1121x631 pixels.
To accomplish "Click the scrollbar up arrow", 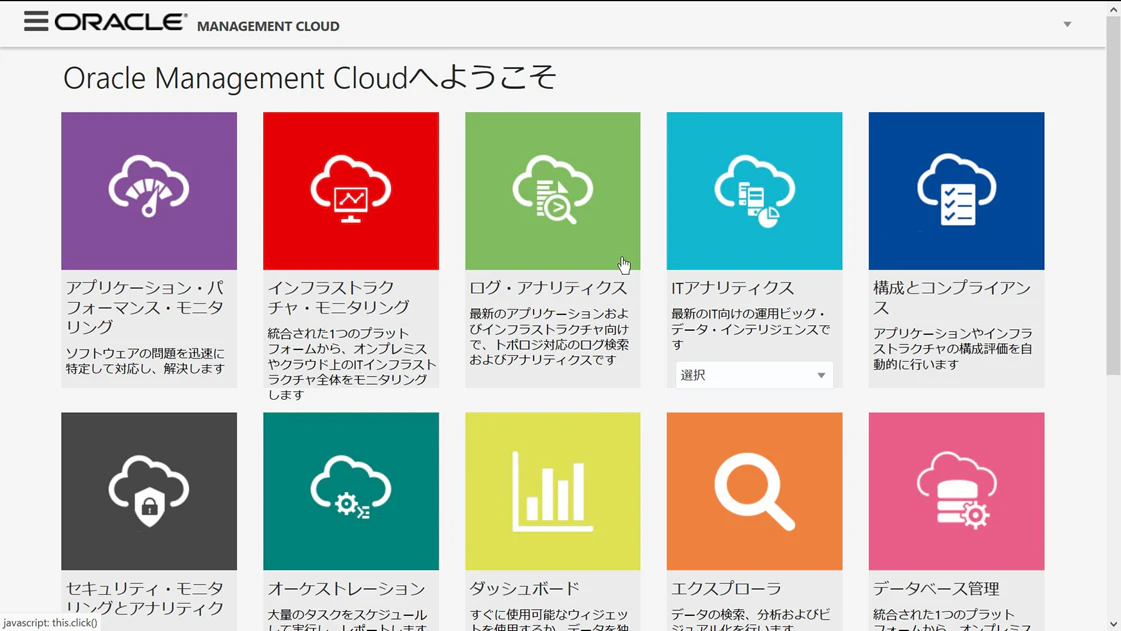I will click(1113, 8).
